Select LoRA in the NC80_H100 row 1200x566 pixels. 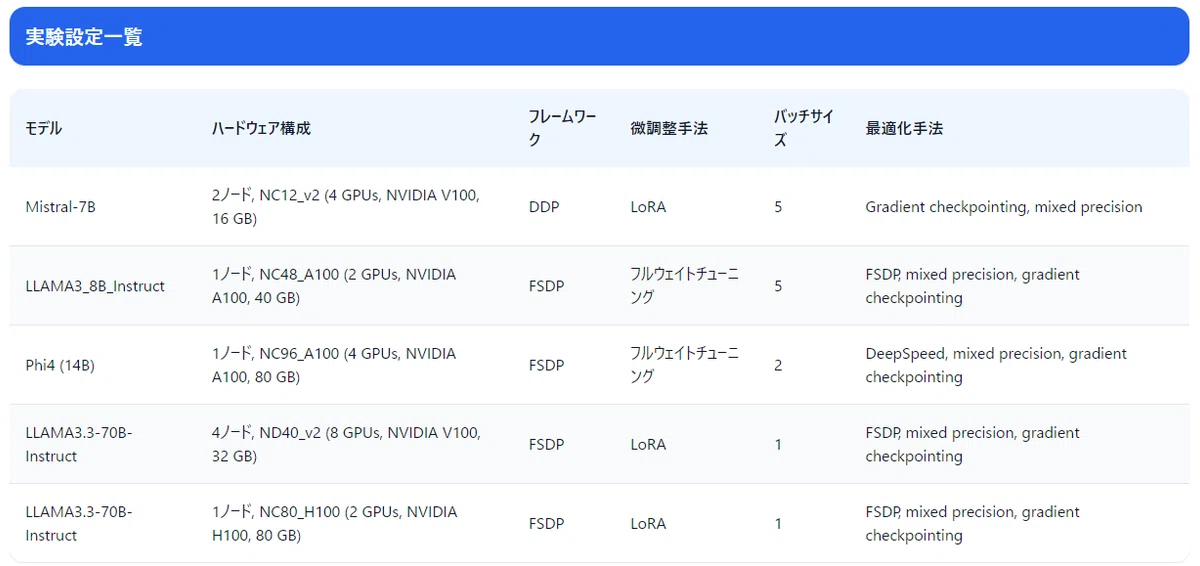(x=648, y=523)
